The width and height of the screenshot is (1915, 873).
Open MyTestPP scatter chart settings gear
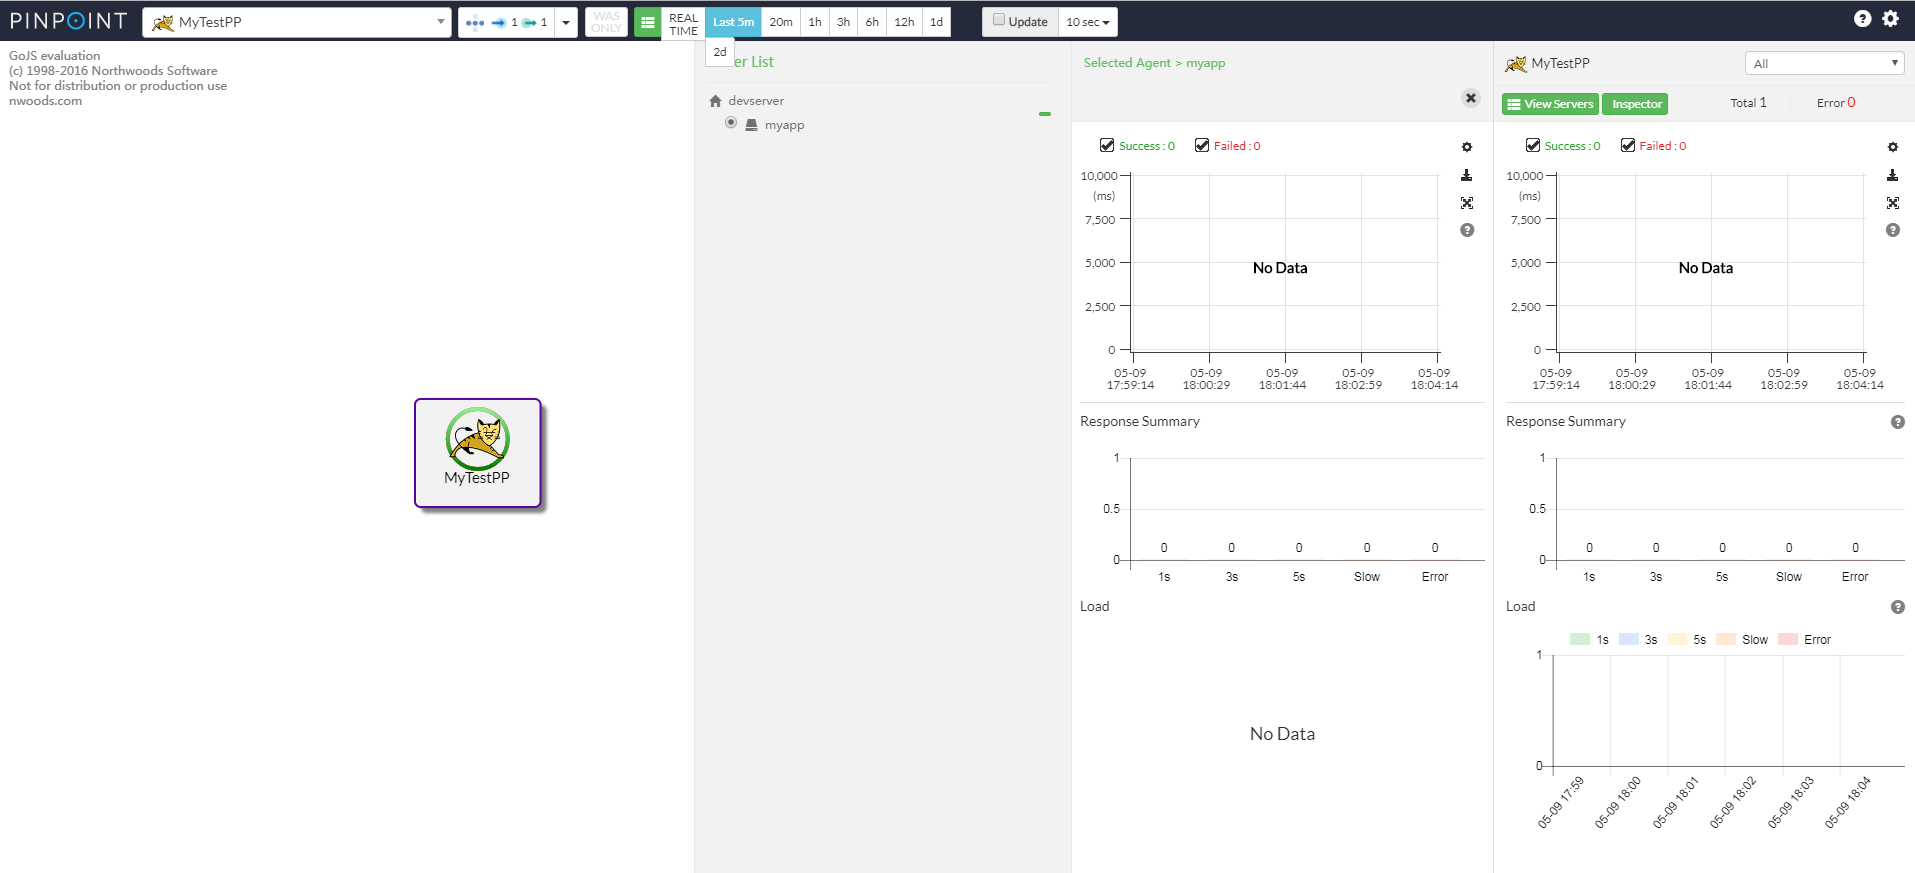pos(1893,147)
